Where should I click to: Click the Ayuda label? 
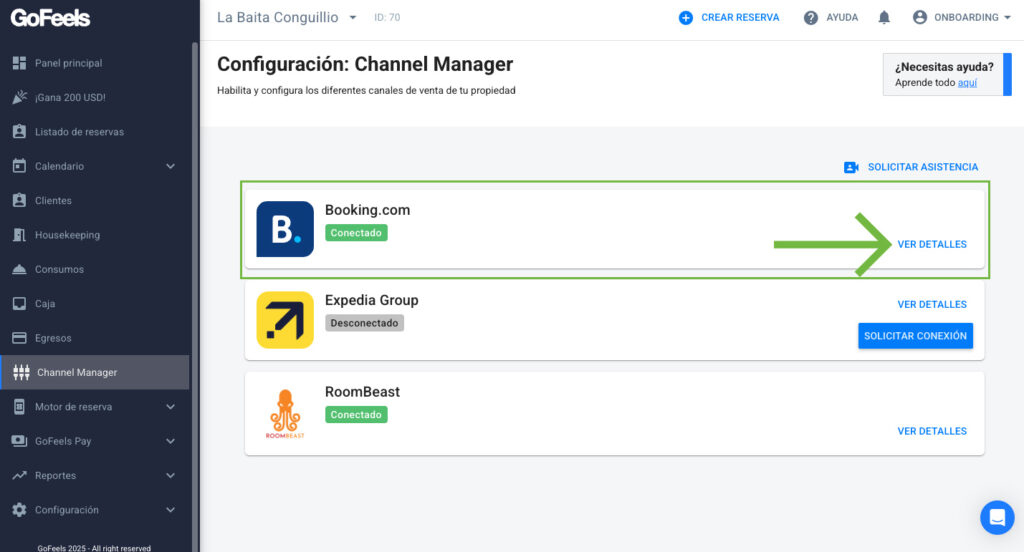coord(842,18)
